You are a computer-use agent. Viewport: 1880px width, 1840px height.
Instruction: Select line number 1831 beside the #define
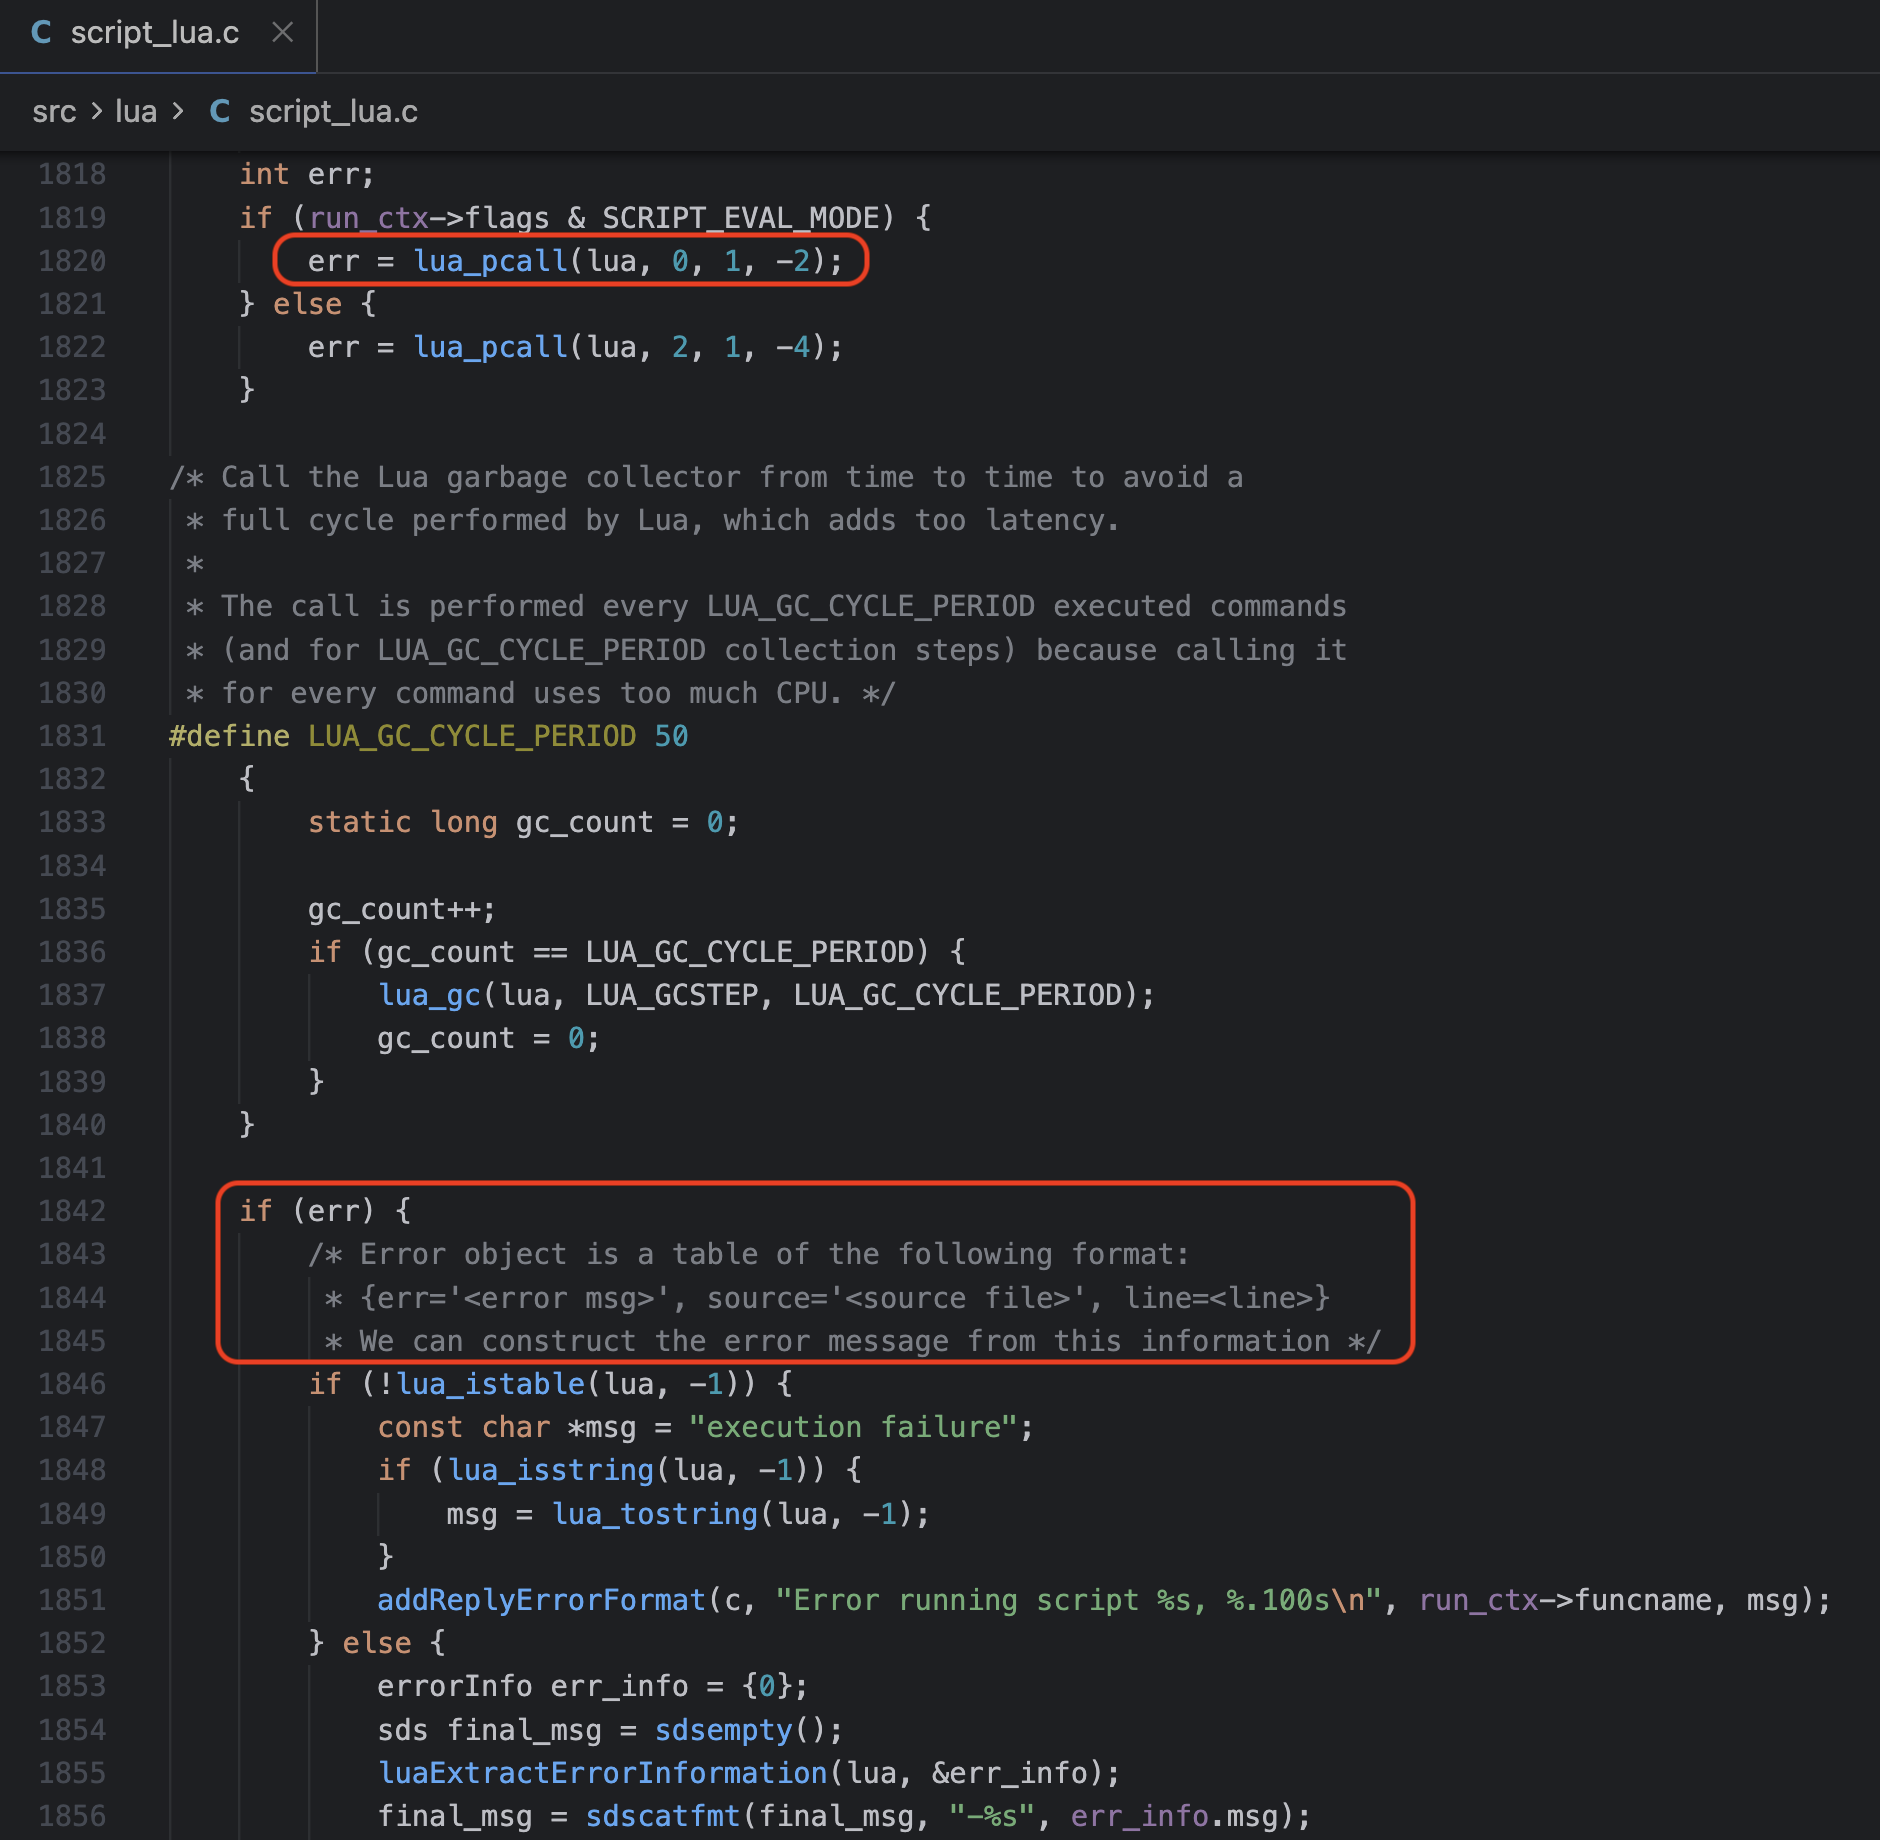(x=72, y=736)
